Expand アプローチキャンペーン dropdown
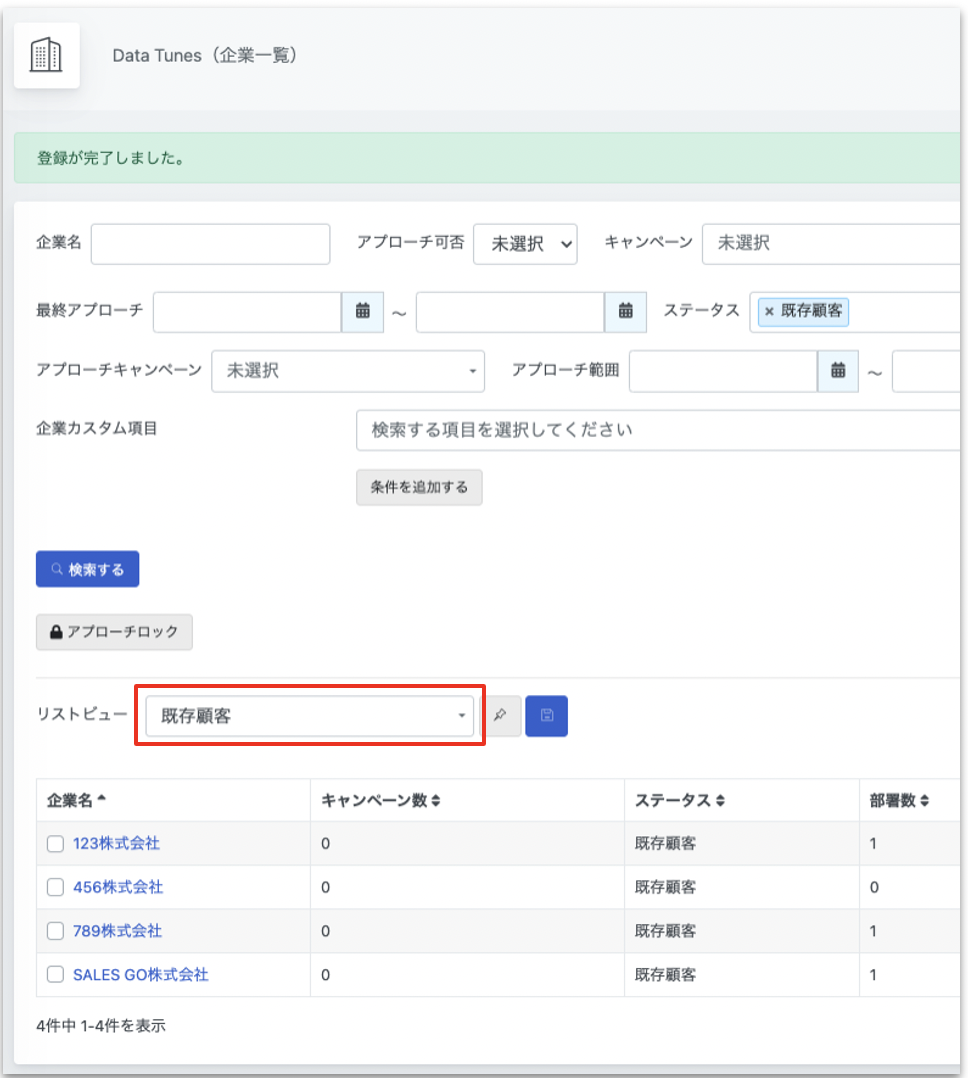Image resolution: width=968 pixels, height=1078 pixels. click(348, 371)
